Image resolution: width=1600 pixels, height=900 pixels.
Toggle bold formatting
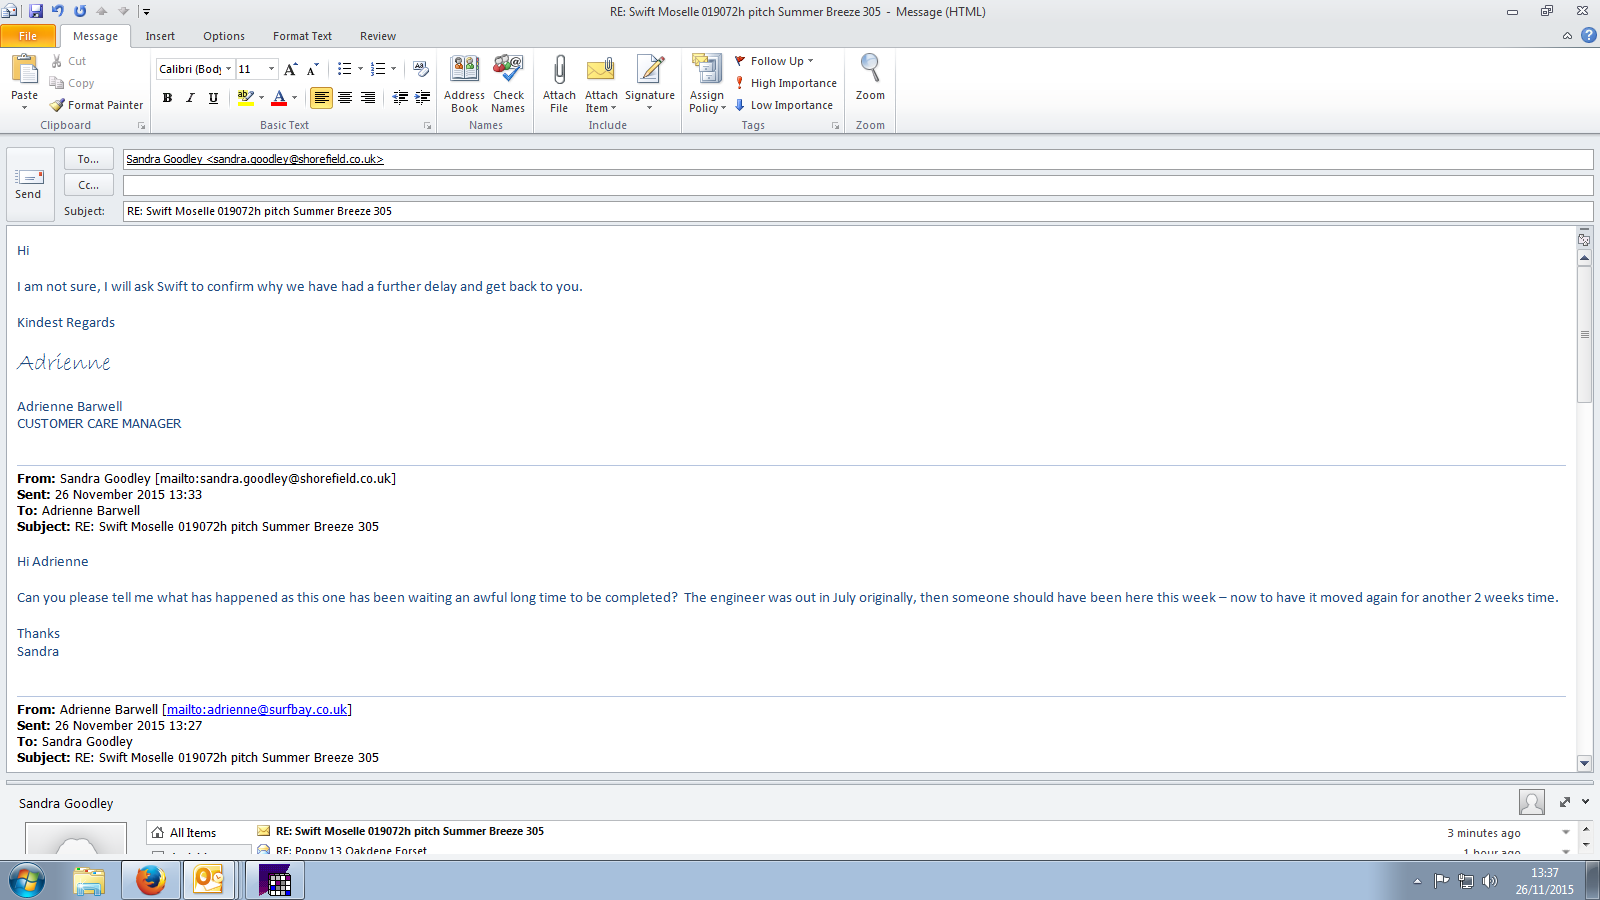click(x=167, y=98)
